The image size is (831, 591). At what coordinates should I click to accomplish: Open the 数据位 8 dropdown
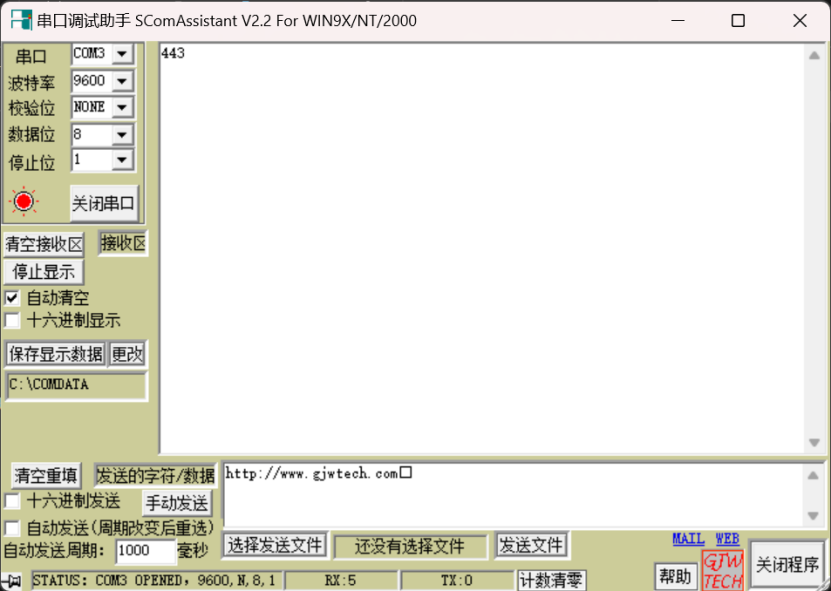pos(122,135)
